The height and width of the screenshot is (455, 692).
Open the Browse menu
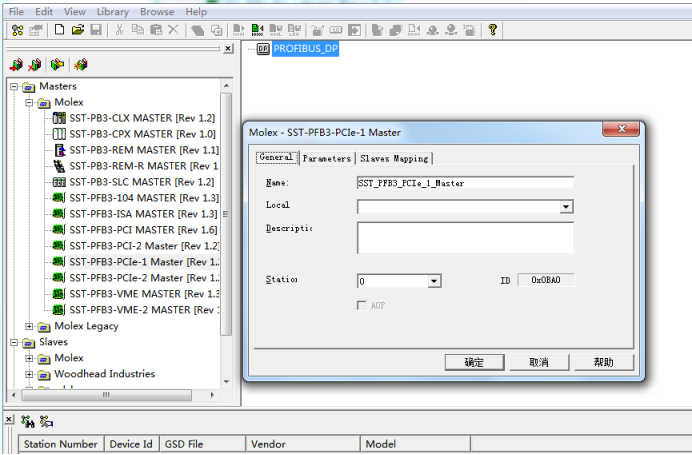(157, 12)
